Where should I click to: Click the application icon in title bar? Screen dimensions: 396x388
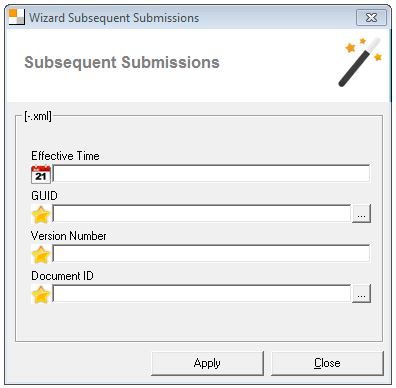pyautogui.click(x=16, y=17)
